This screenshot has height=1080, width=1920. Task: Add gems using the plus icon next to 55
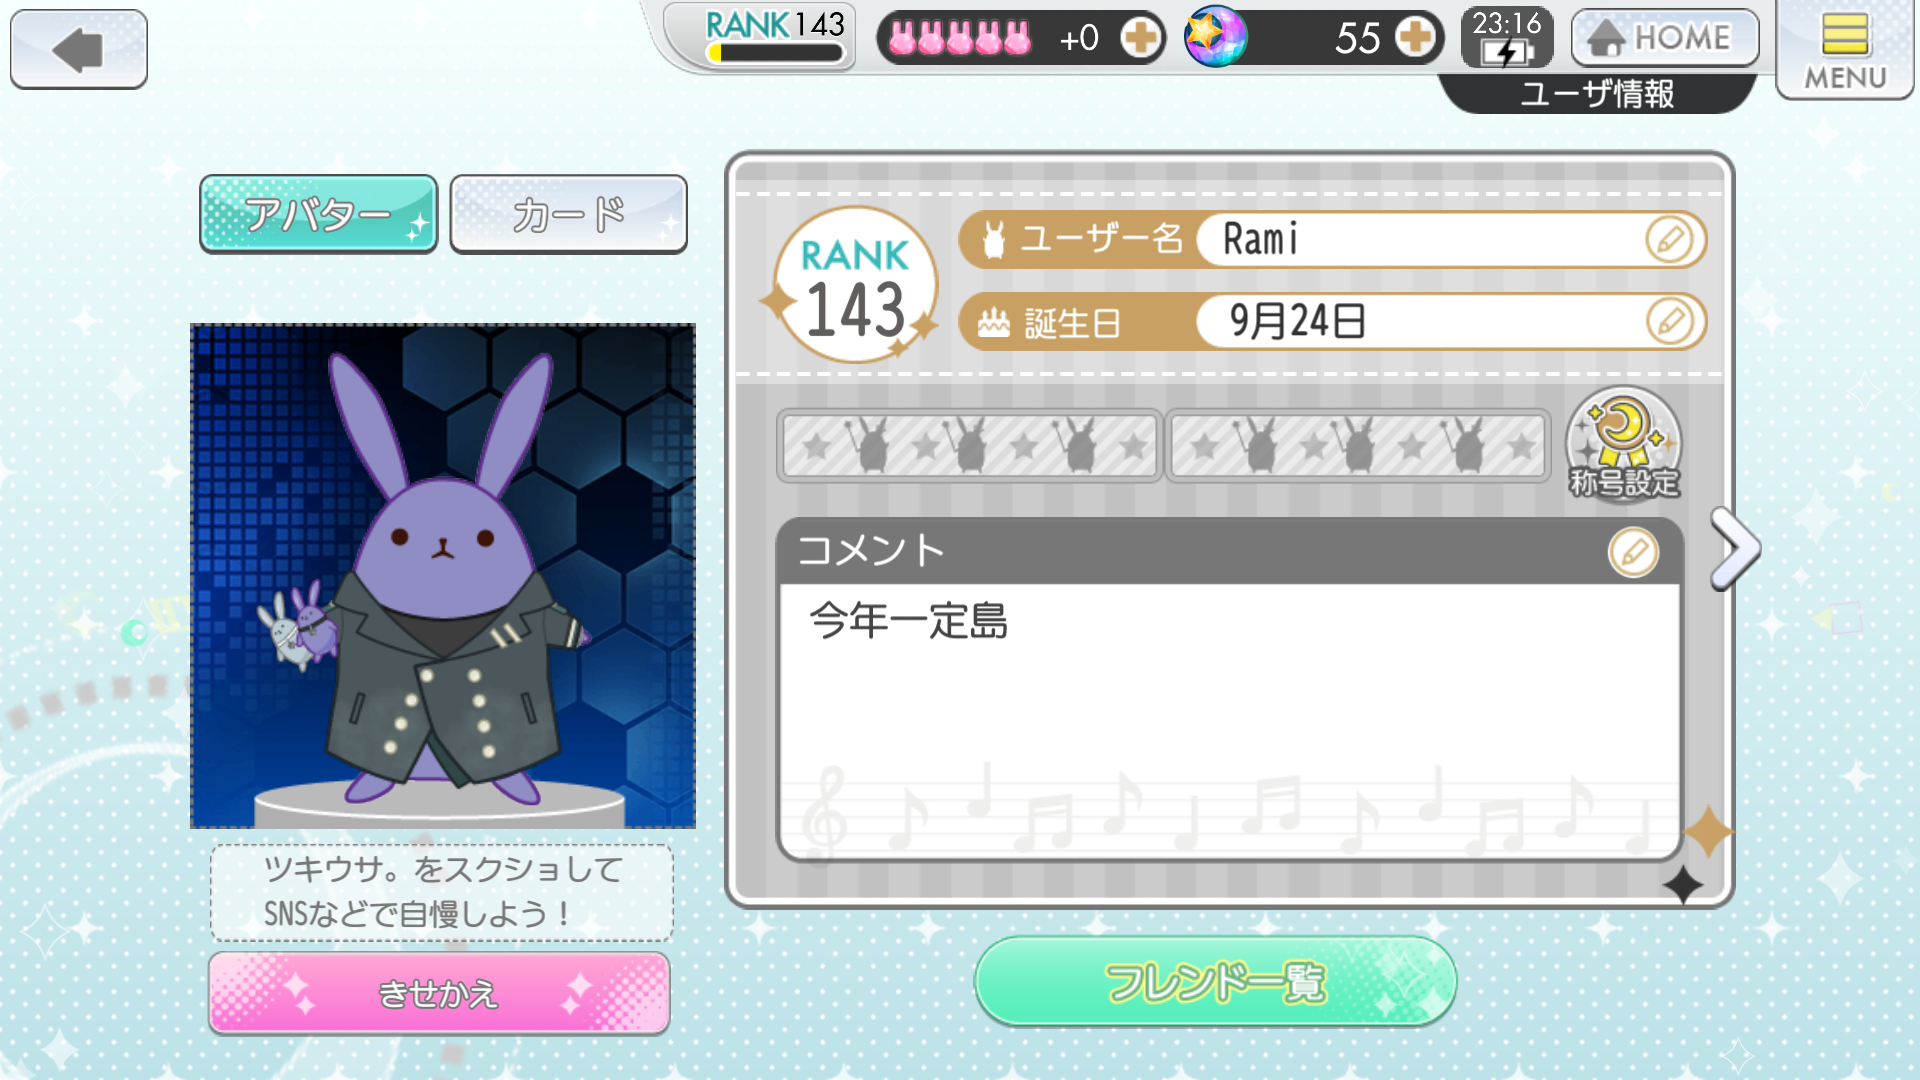click(1415, 38)
